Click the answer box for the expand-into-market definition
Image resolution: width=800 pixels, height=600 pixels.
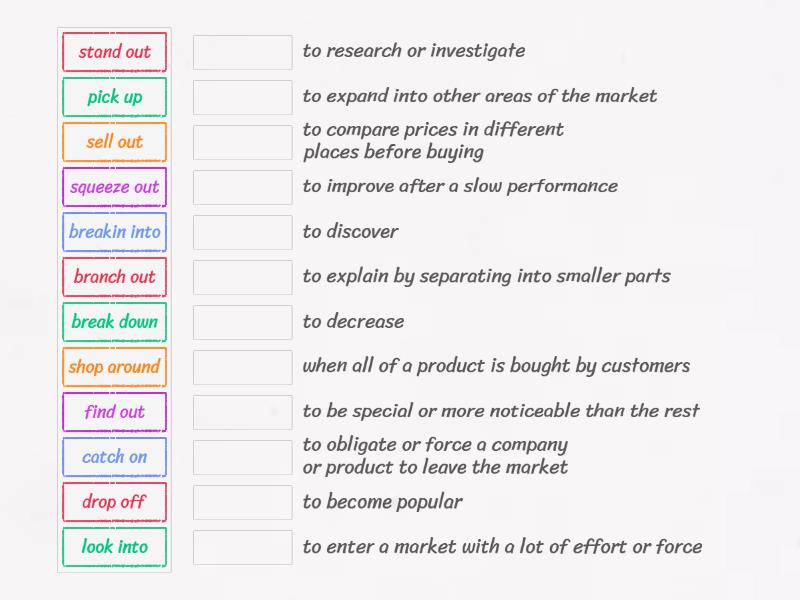(242, 97)
